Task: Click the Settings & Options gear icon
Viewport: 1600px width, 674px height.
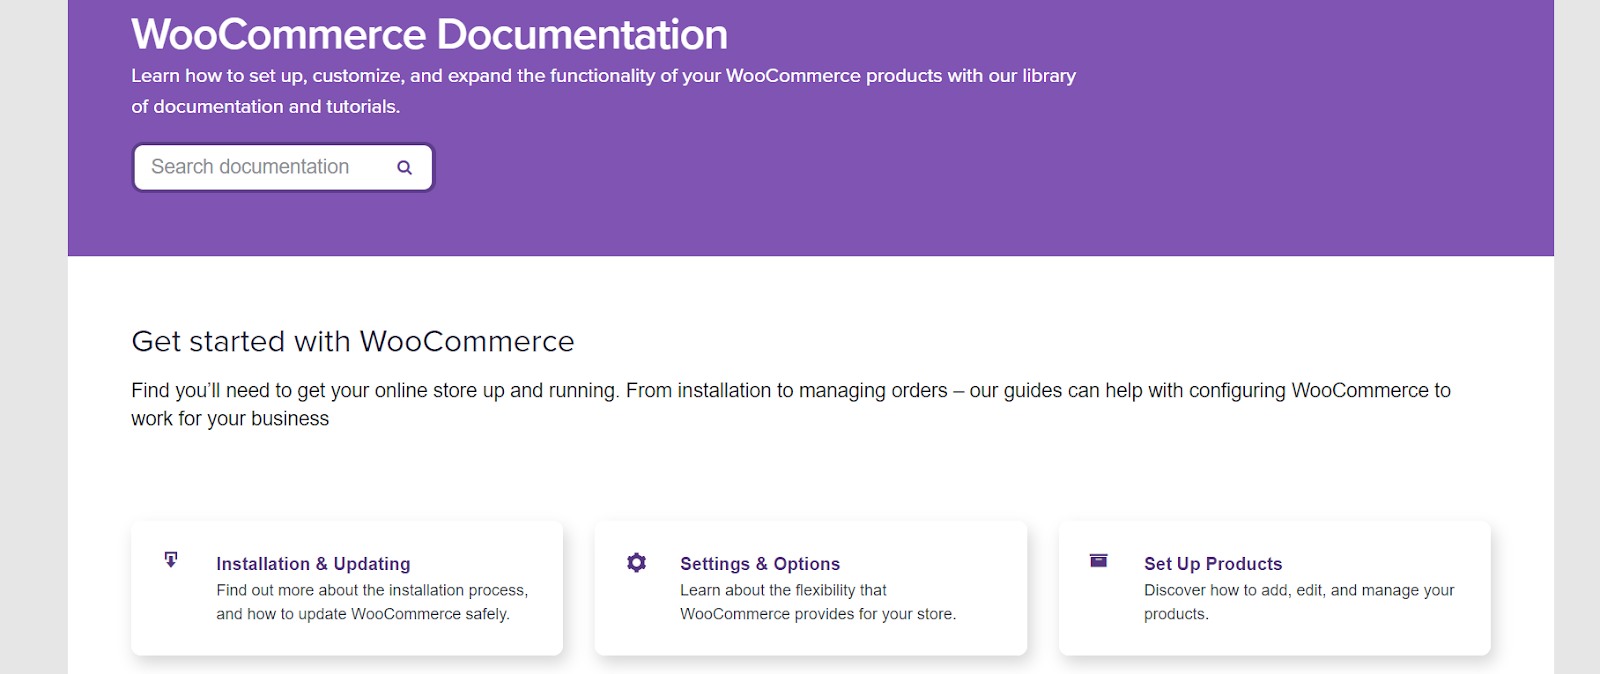Action: tap(636, 563)
